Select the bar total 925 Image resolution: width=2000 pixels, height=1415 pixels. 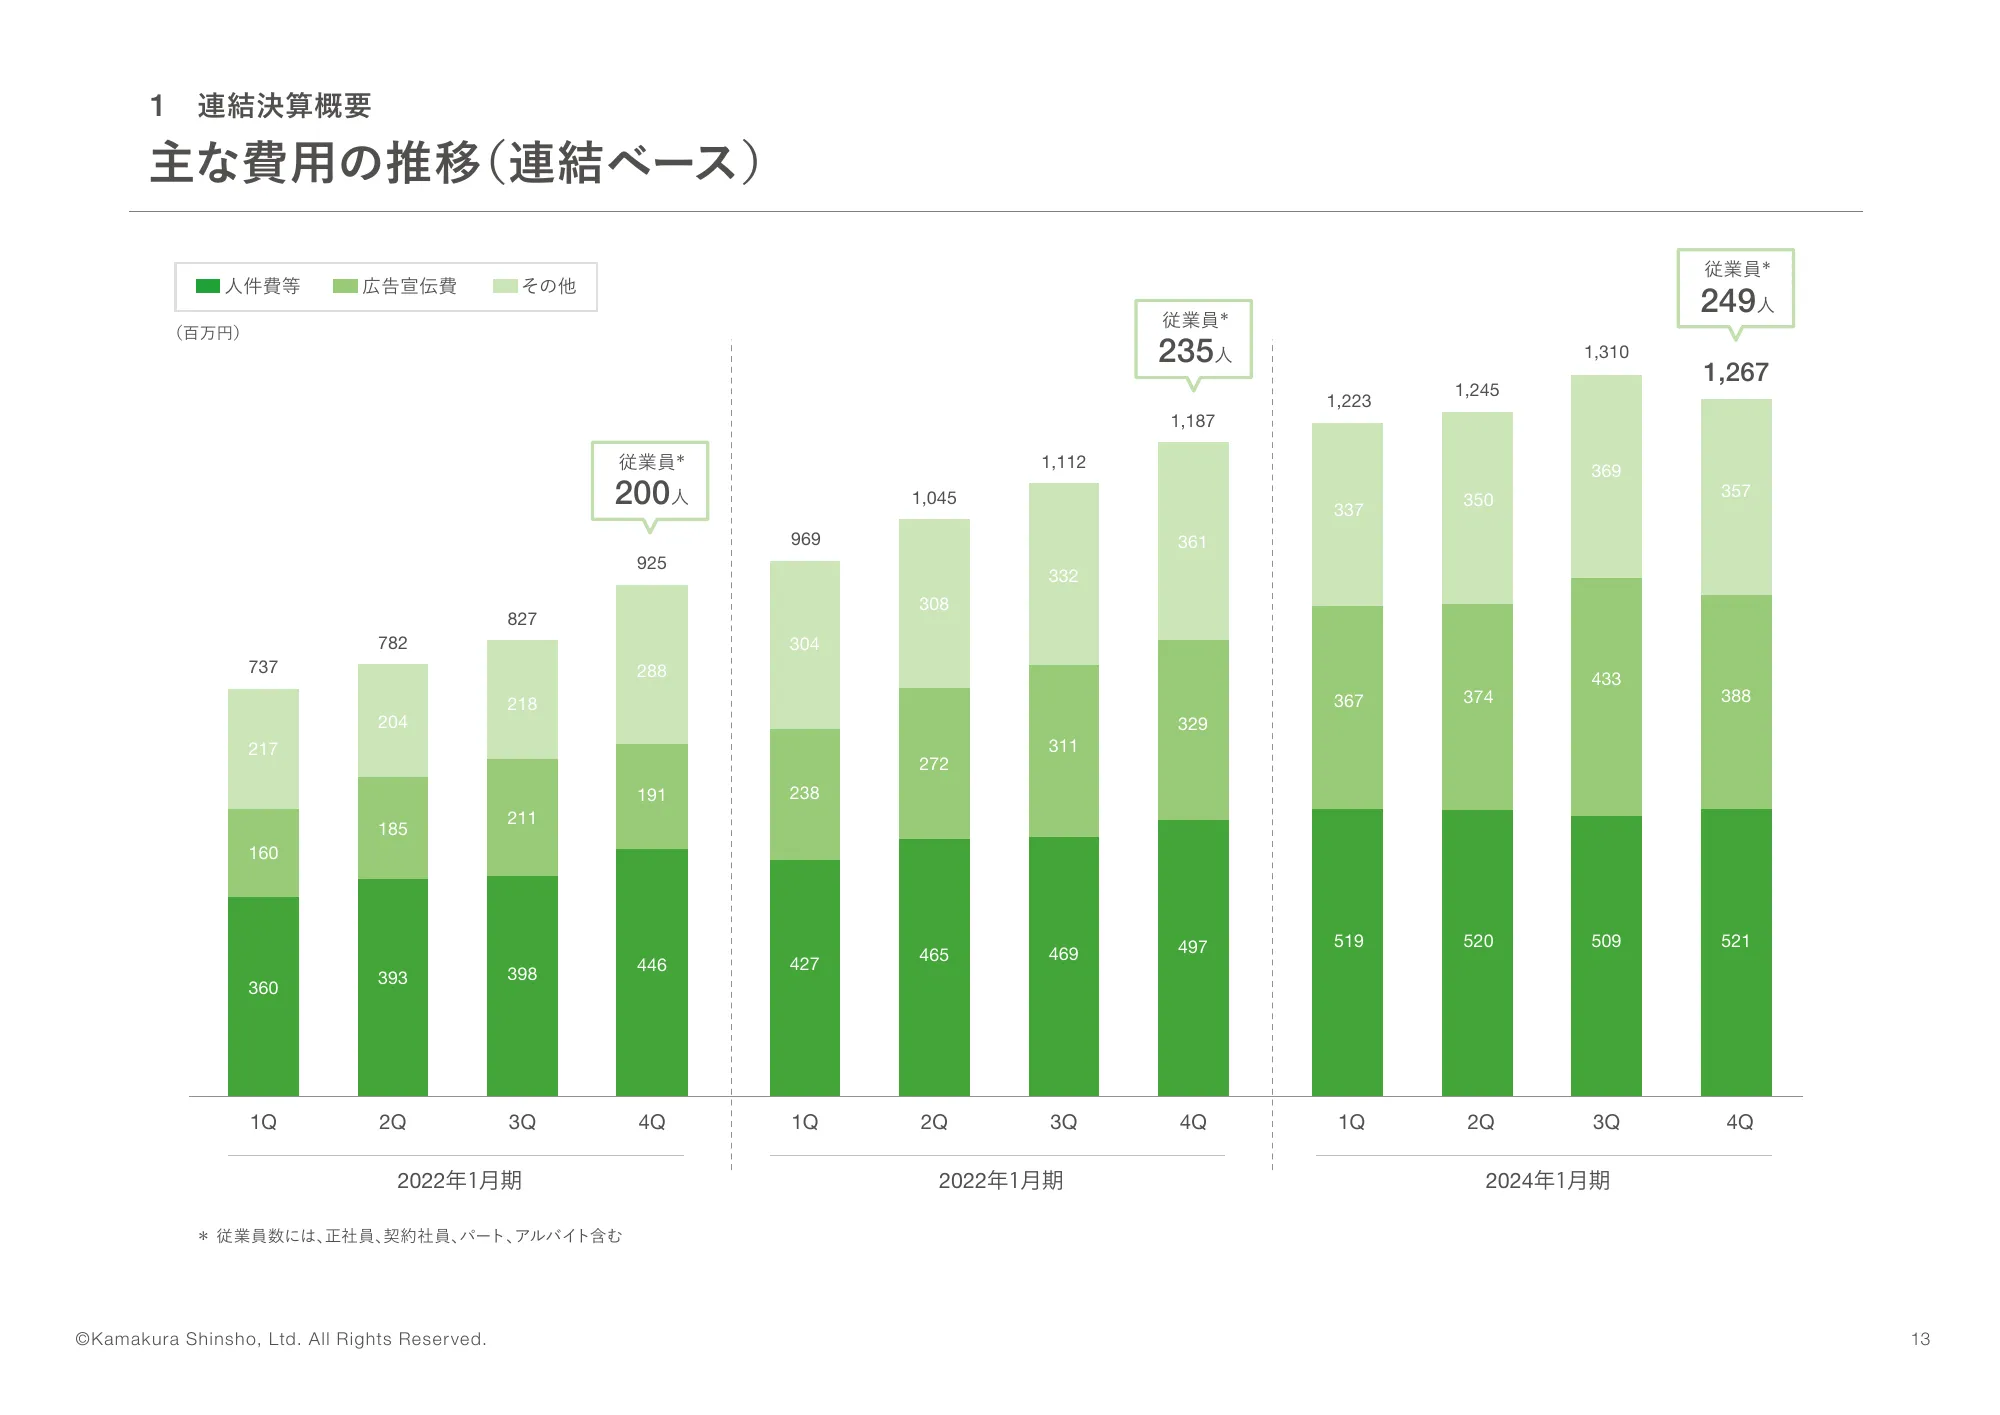point(651,563)
